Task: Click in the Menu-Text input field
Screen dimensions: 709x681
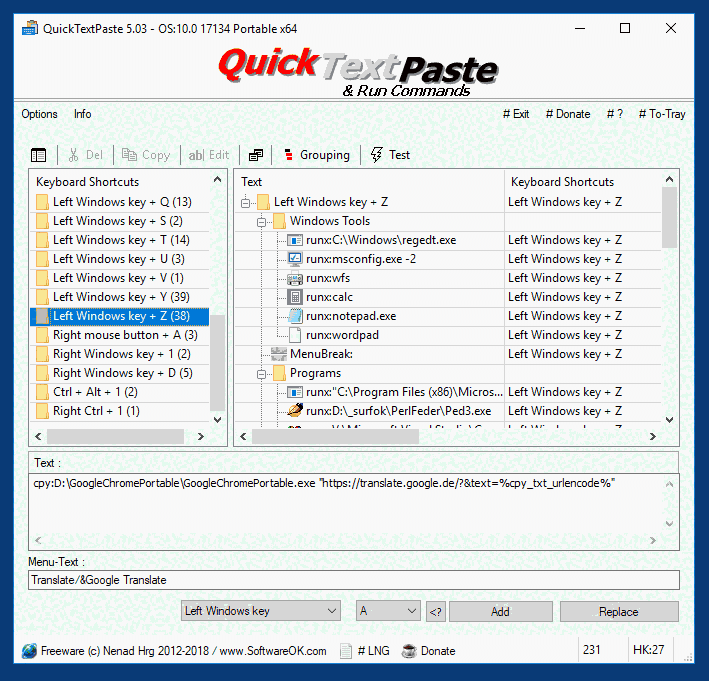Action: [354, 580]
